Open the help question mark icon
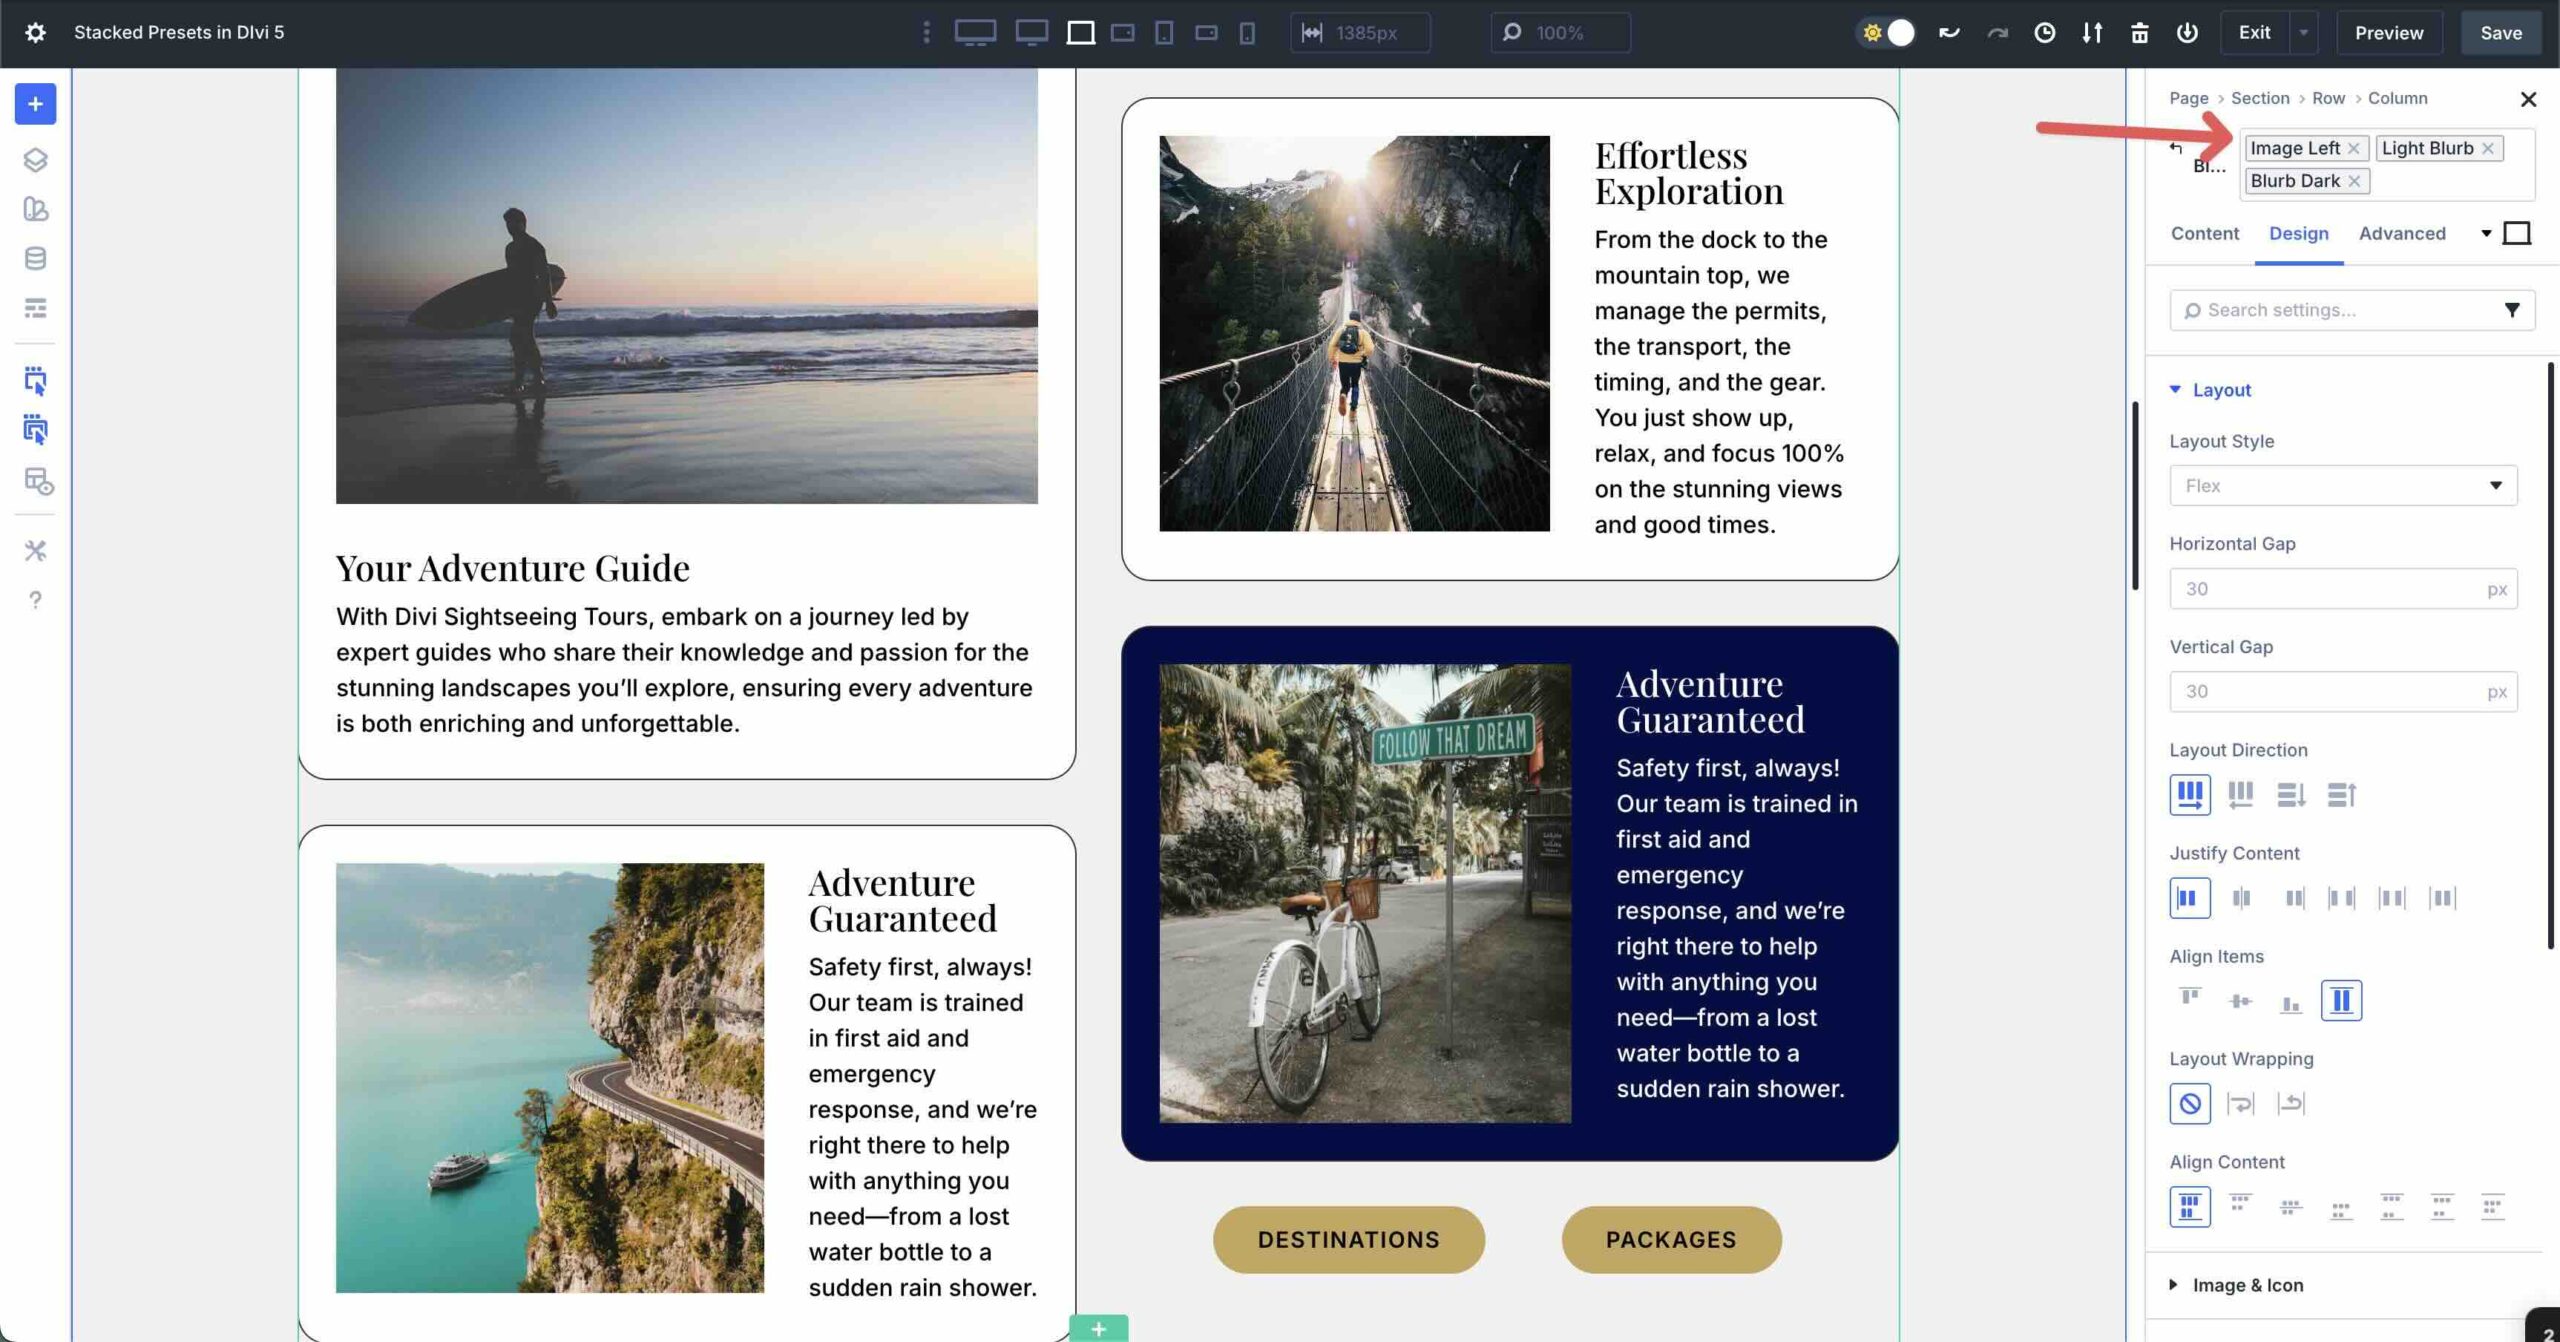The image size is (2560, 1342). [35, 600]
